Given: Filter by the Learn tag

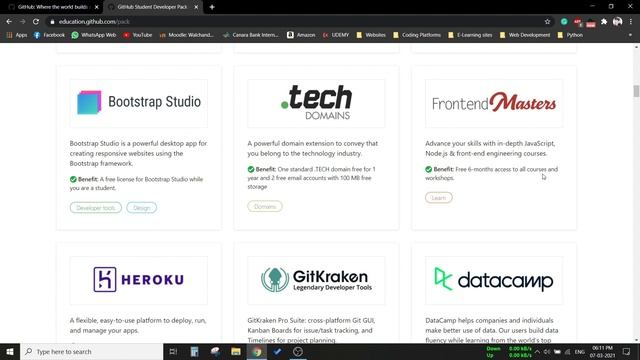Looking at the screenshot, I should coord(439,198).
